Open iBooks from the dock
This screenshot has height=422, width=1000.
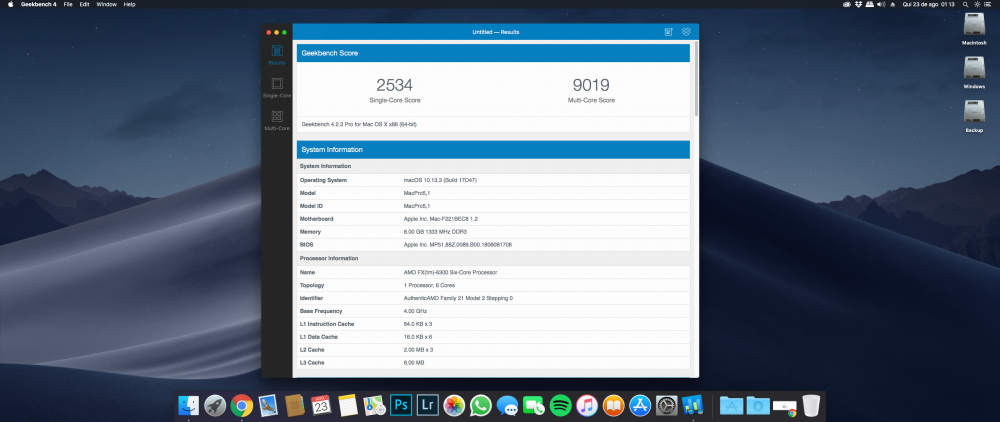point(613,405)
